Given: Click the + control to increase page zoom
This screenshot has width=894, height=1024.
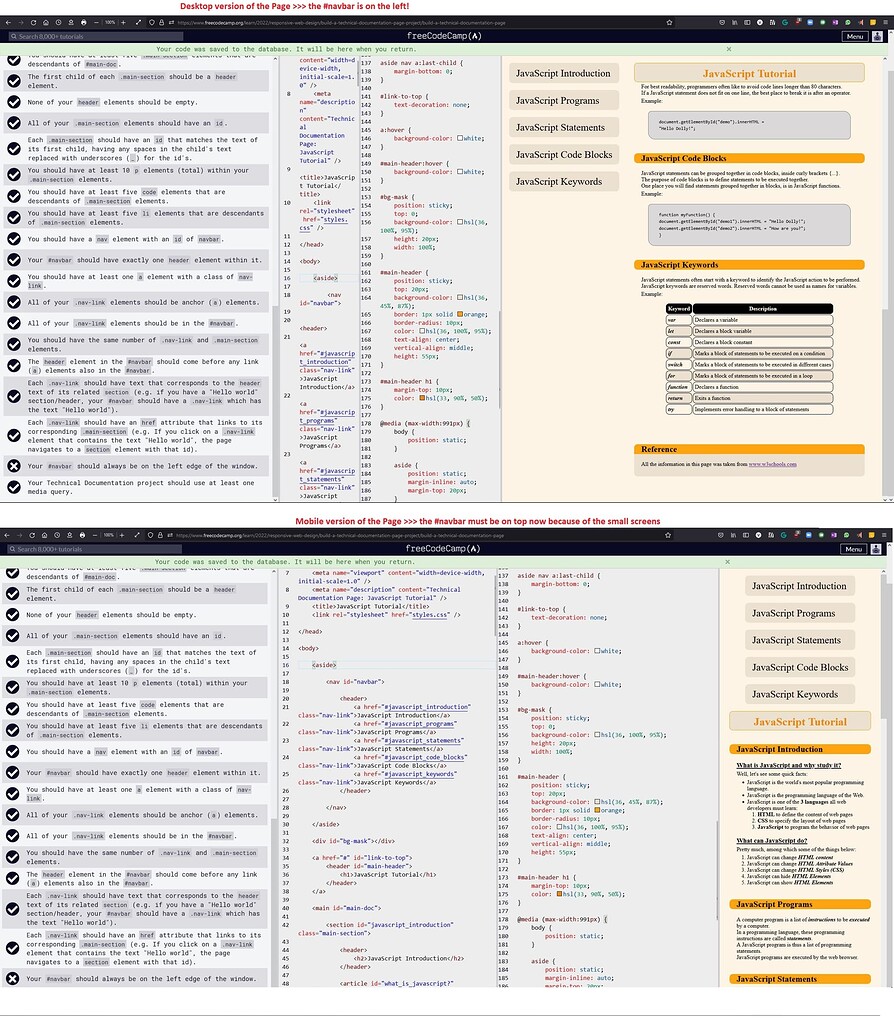Looking at the screenshot, I should [123, 22].
